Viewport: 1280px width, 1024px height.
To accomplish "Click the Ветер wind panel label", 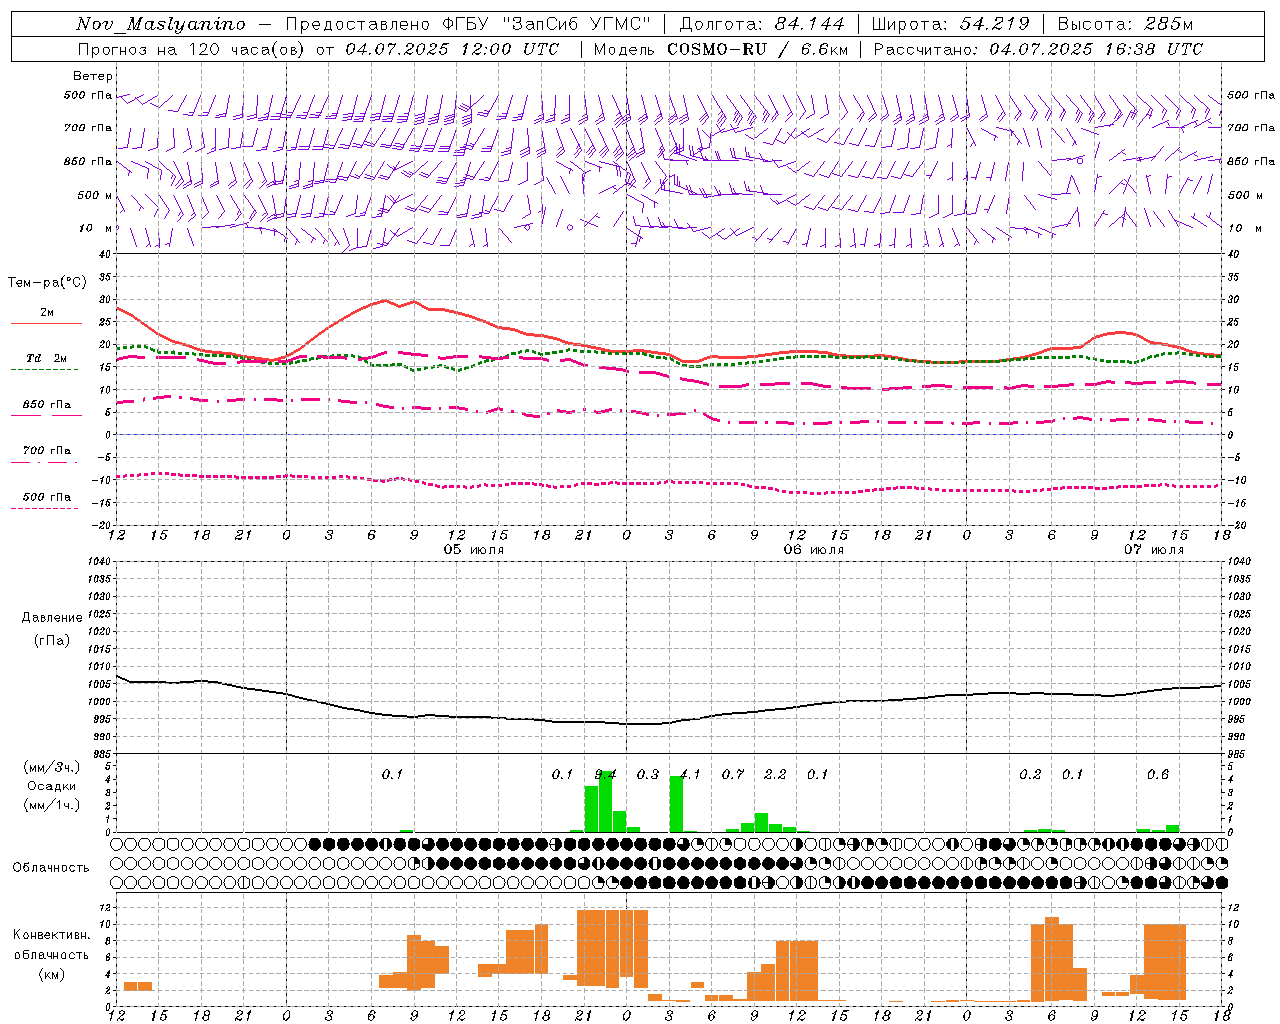I will pos(93,76).
